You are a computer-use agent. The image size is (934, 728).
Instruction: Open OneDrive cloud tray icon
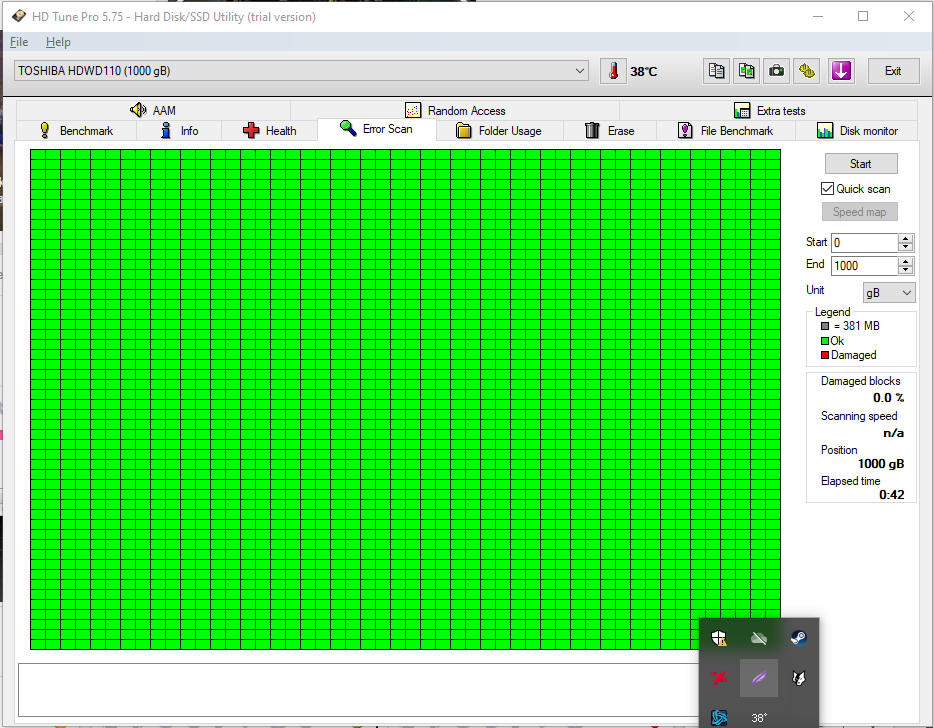(x=759, y=638)
